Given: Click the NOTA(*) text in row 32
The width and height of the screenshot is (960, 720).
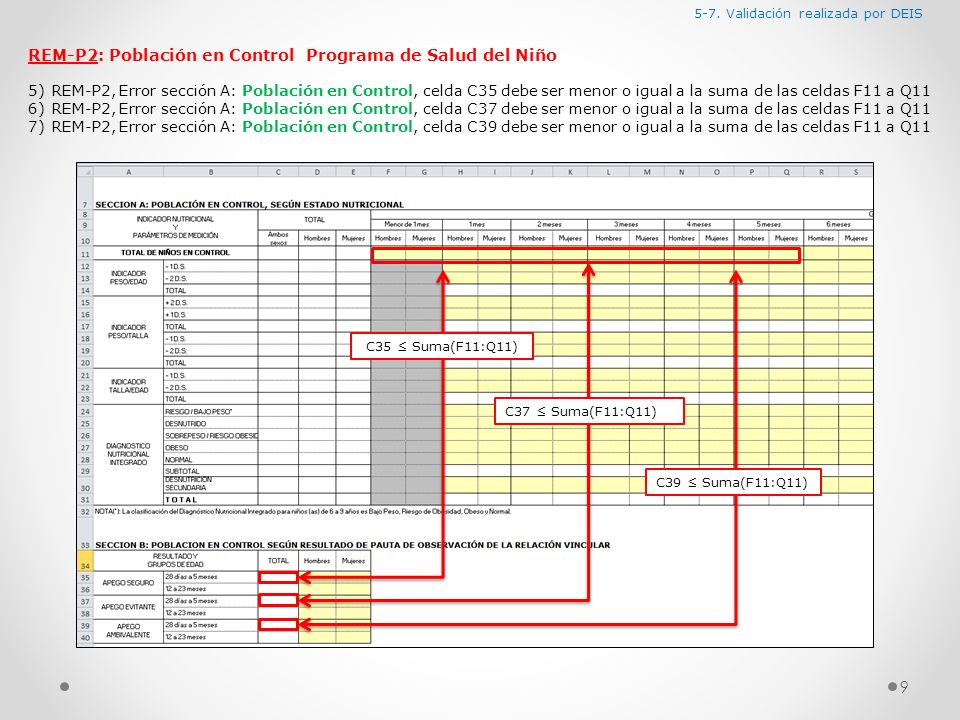Looking at the screenshot, I should point(303,511).
